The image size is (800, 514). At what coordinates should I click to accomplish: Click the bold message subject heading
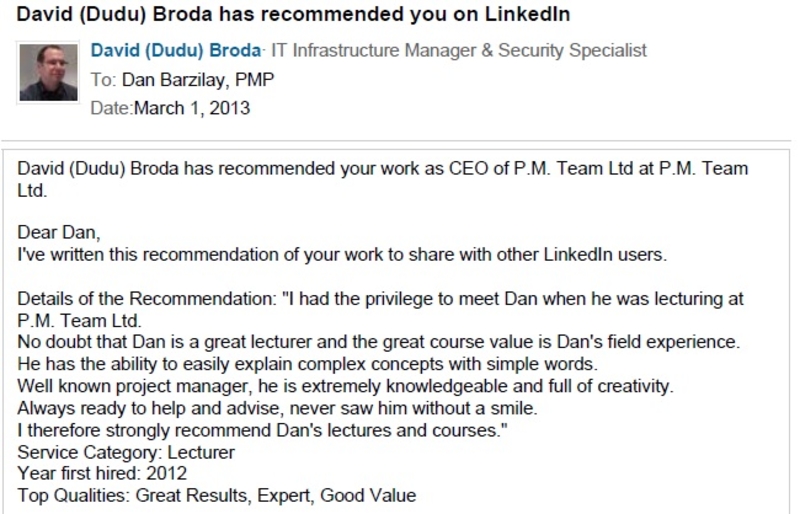point(293,14)
